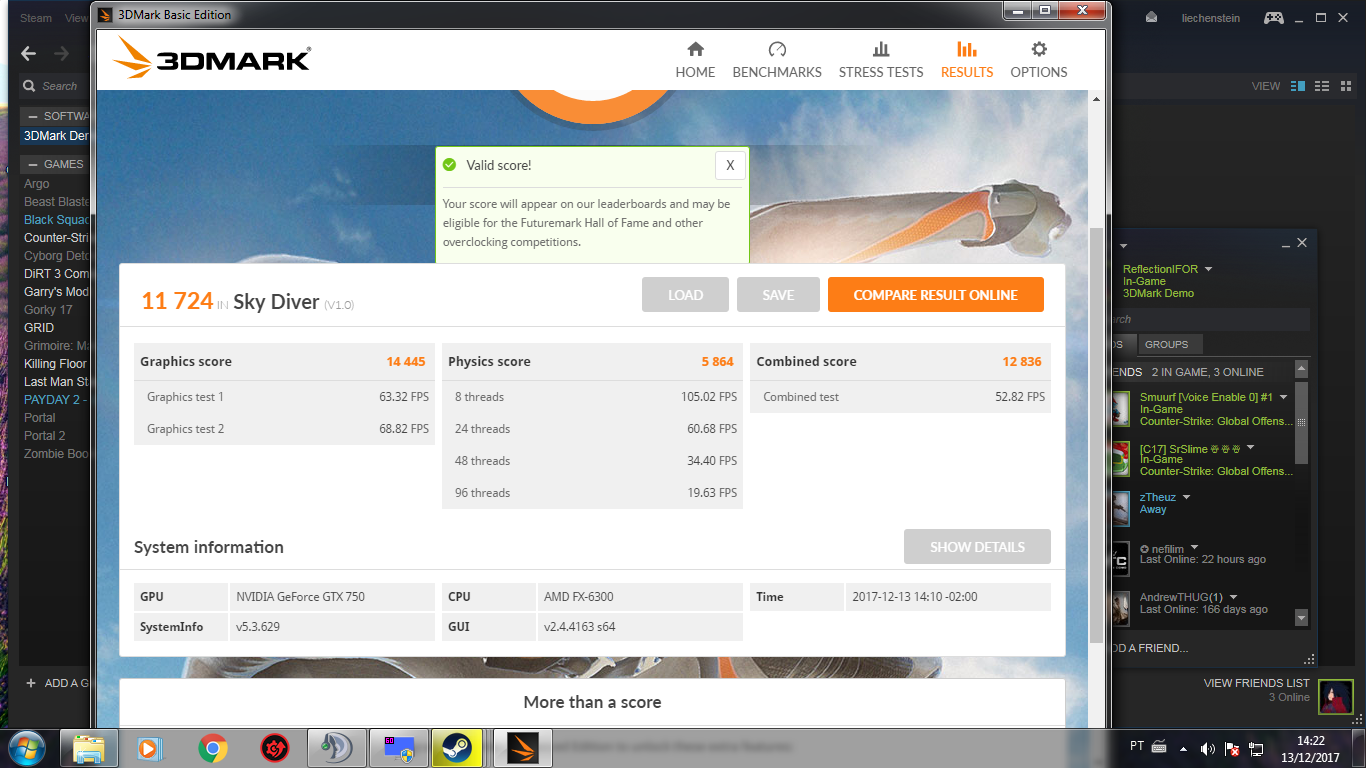Viewport: 1366px width, 768px height.
Task: Click the SHOW DETAILS button
Action: pyautogui.click(x=977, y=547)
